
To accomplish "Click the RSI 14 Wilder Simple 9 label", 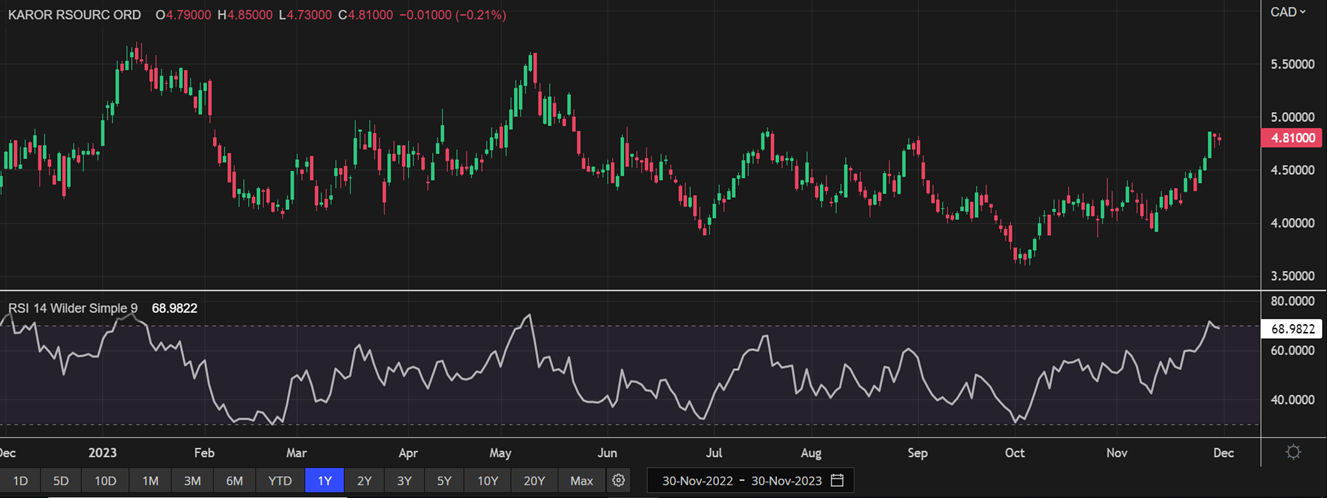I will (x=73, y=309).
